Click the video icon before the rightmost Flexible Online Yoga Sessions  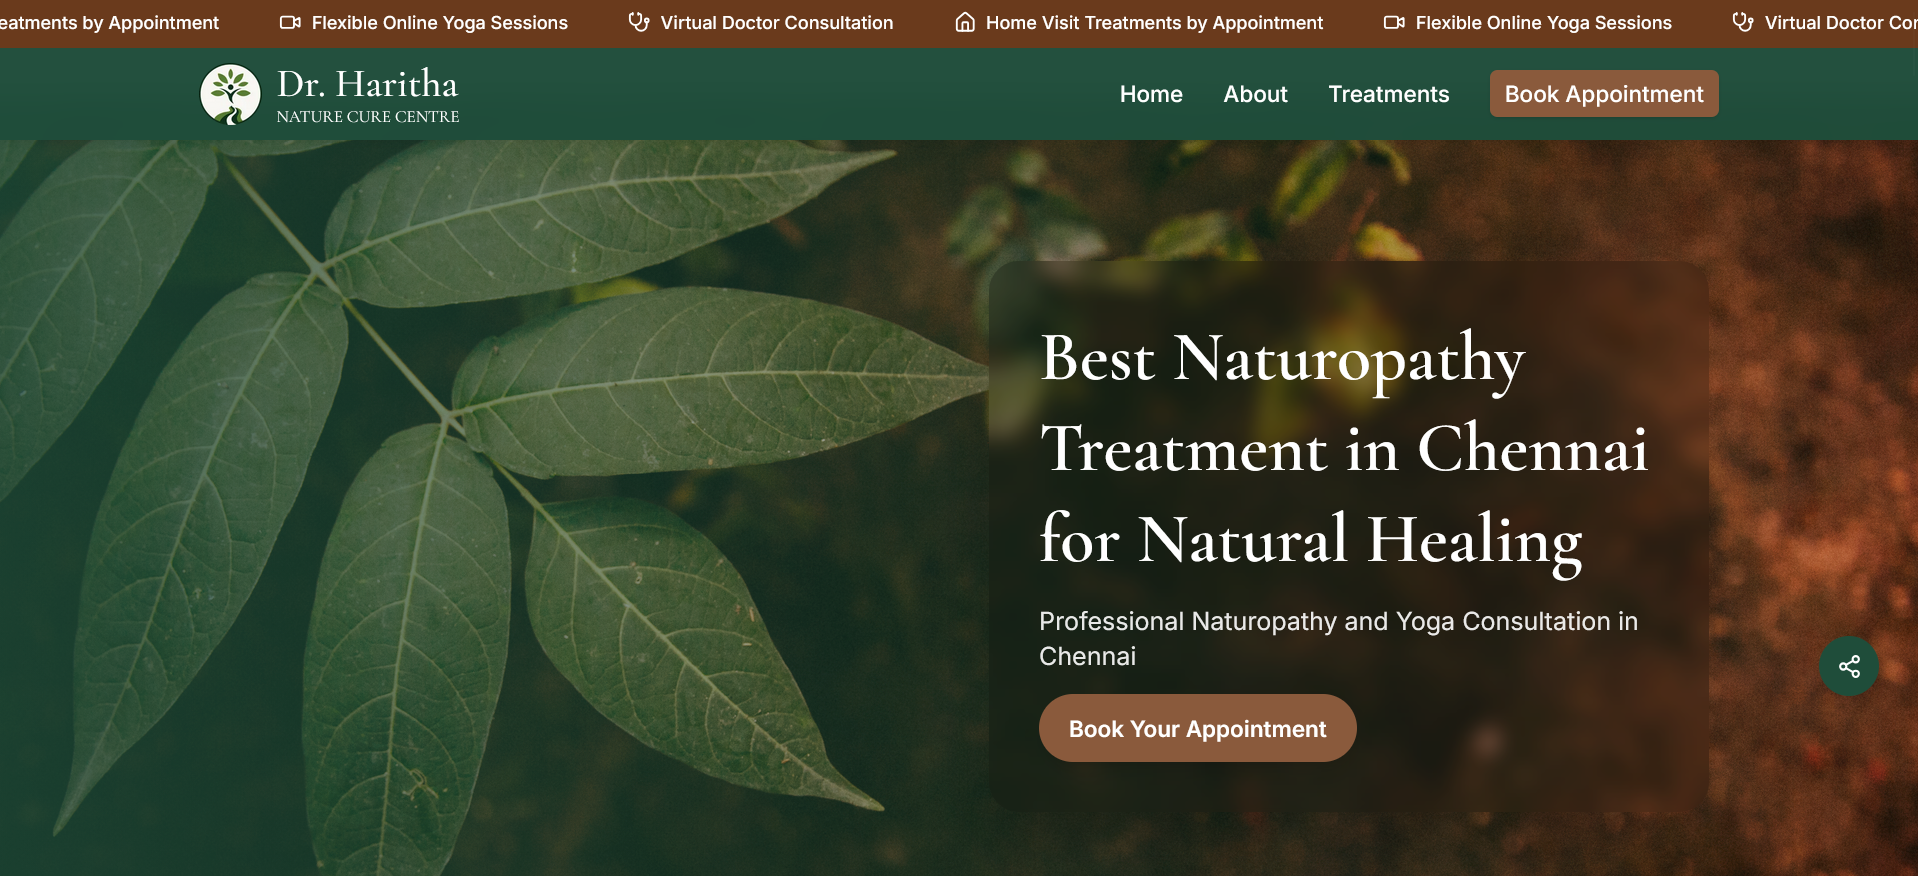click(x=1394, y=22)
